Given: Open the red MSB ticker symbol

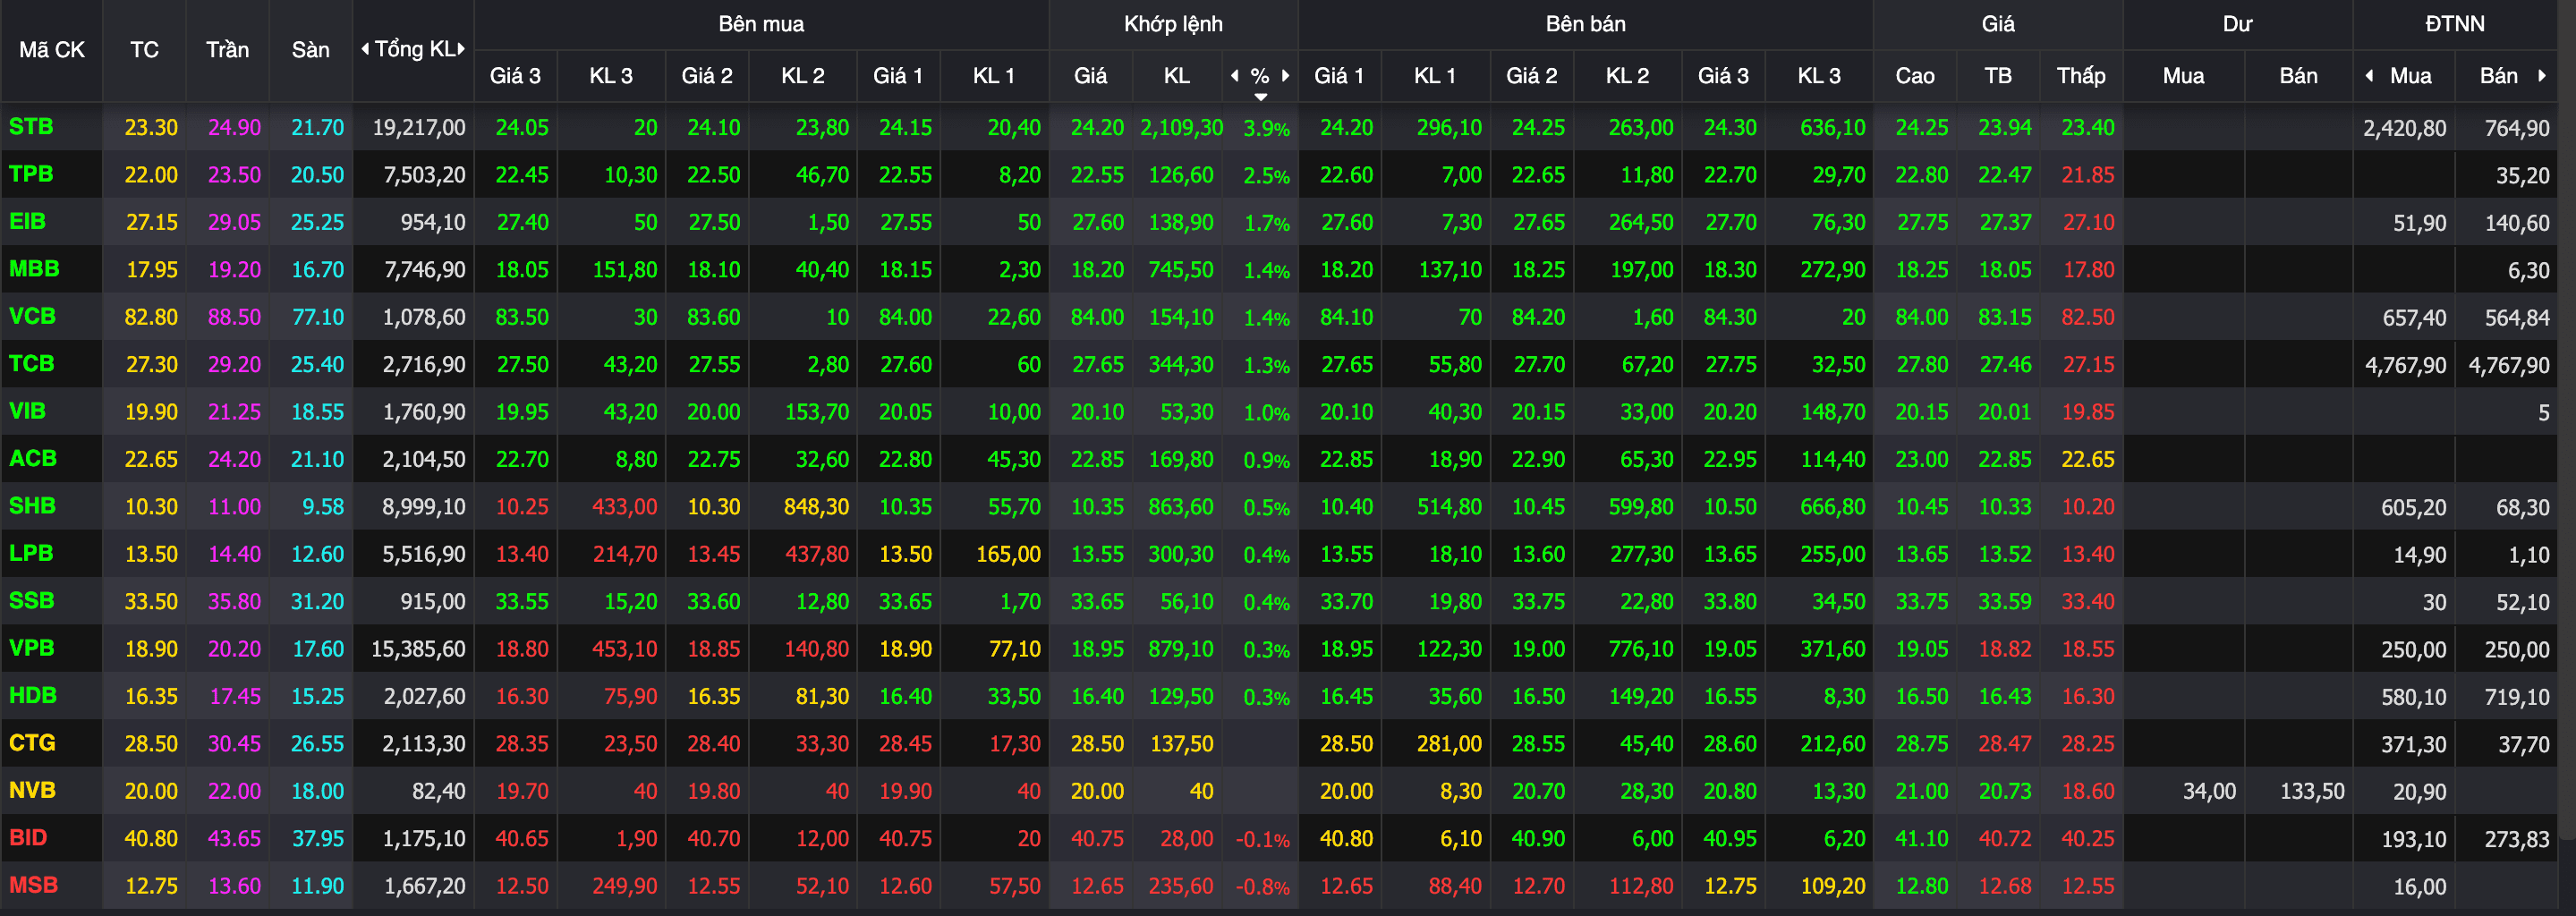Looking at the screenshot, I should pos(33,885).
